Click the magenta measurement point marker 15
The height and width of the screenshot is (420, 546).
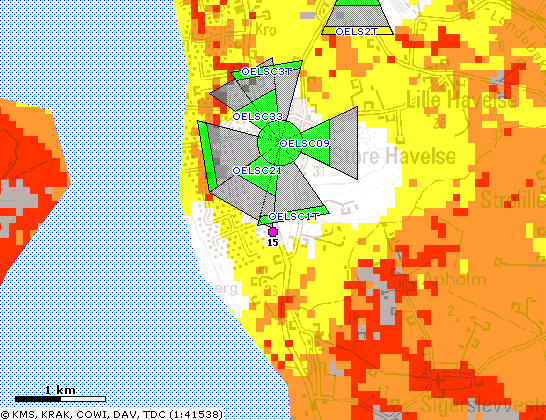273,232
